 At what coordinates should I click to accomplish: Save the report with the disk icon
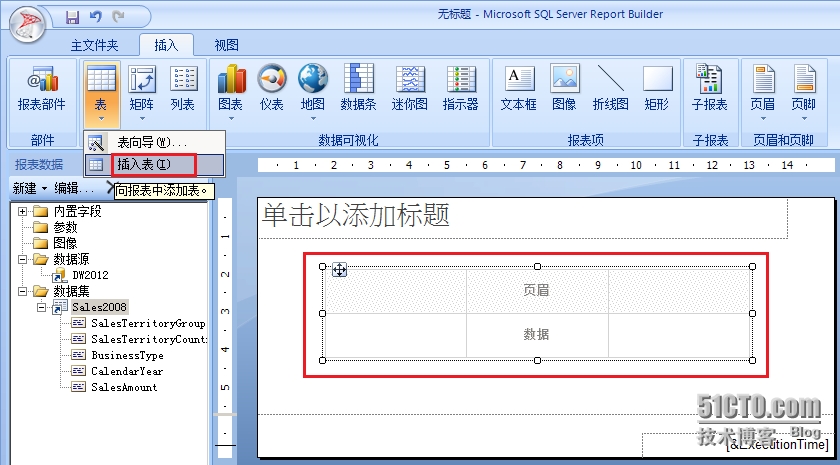(72, 17)
